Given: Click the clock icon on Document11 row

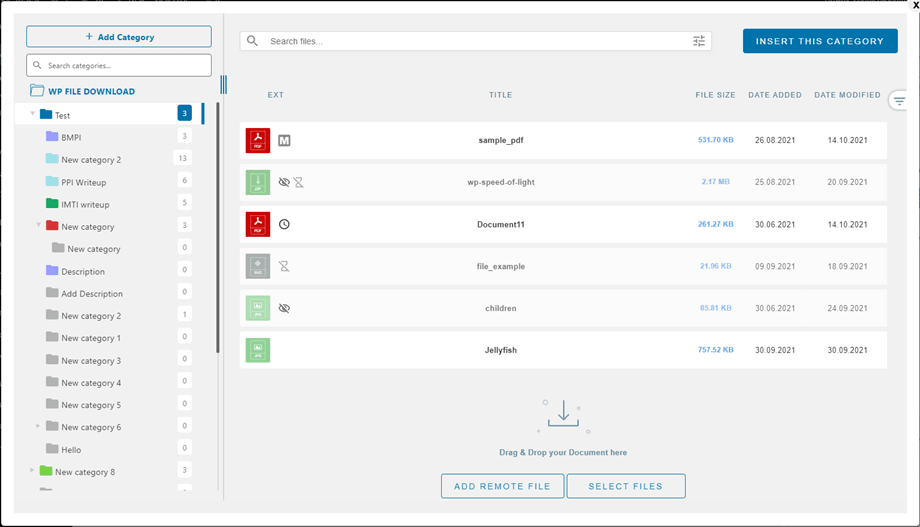Looking at the screenshot, I should tap(284, 224).
